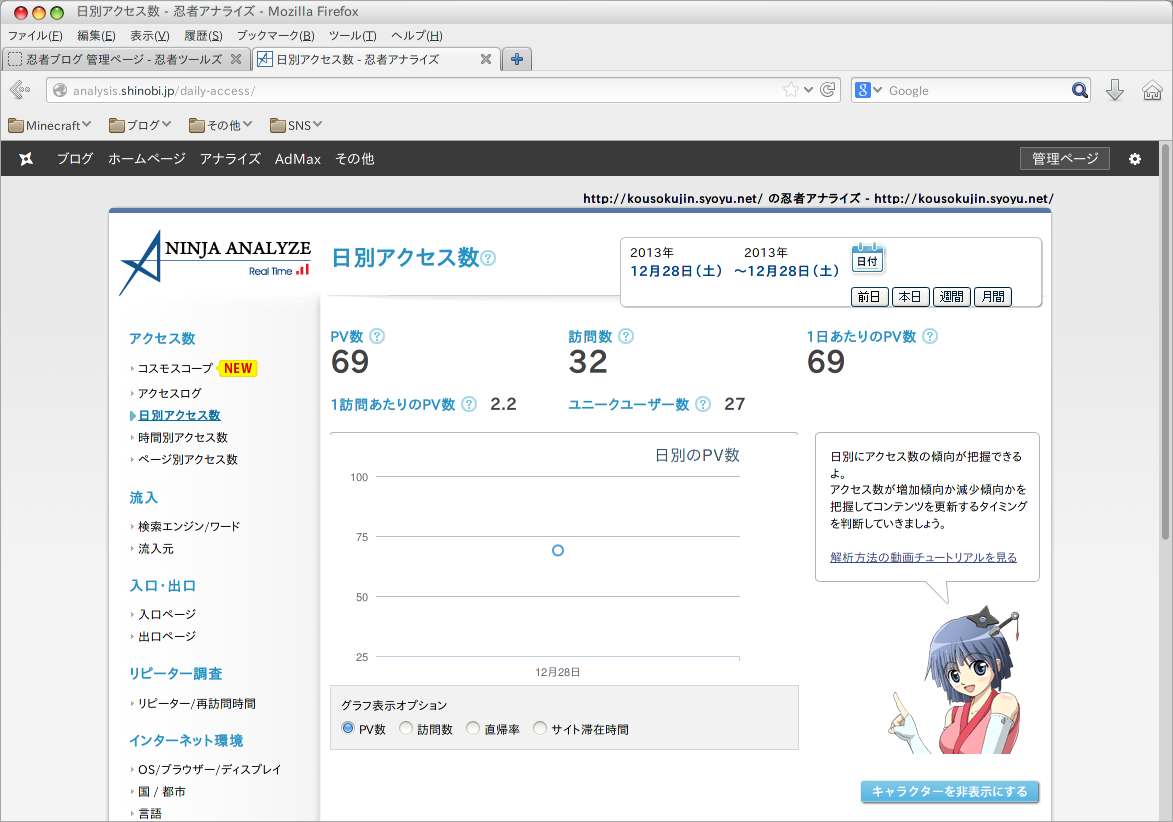Viewport: 1173px width, 822px height.
Task: Open the 編集 menu
Action: click(96, 35)
